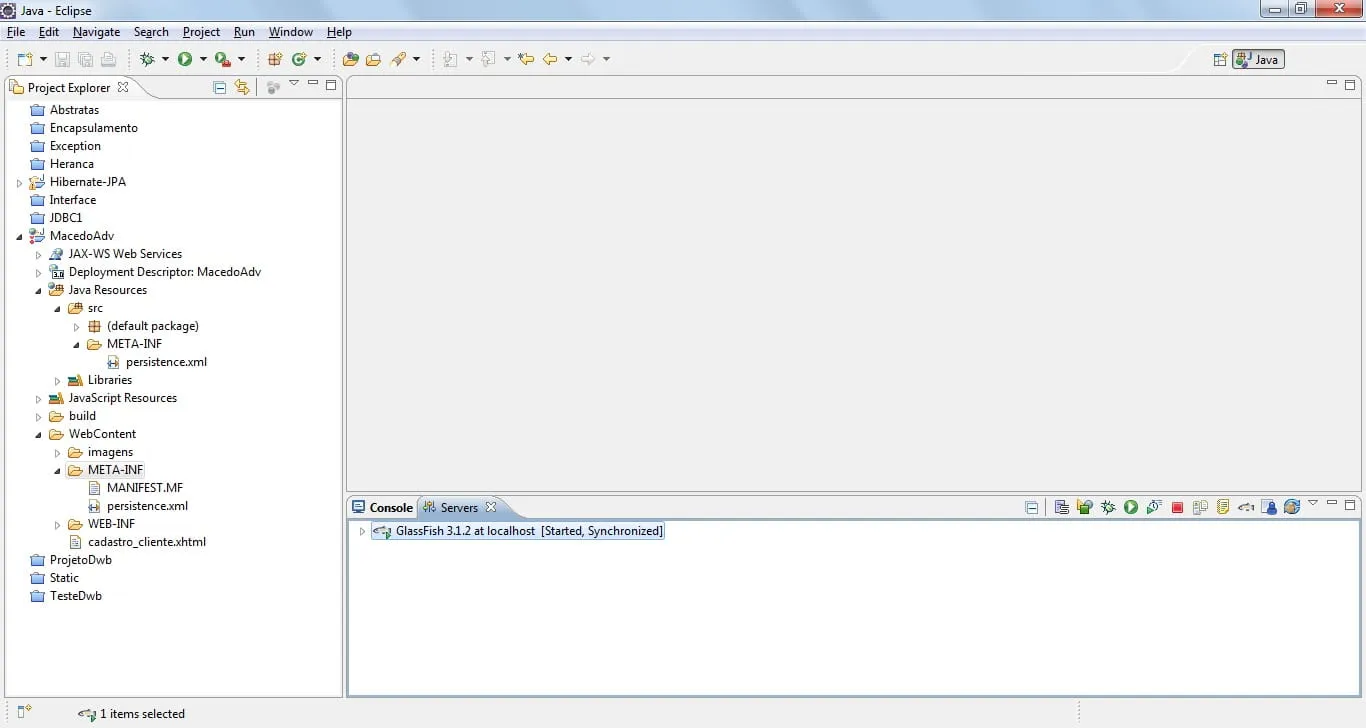Go to Last Edit Location icon
The width and height of the screenshot is (1366, 728).
tap(526, 60)
